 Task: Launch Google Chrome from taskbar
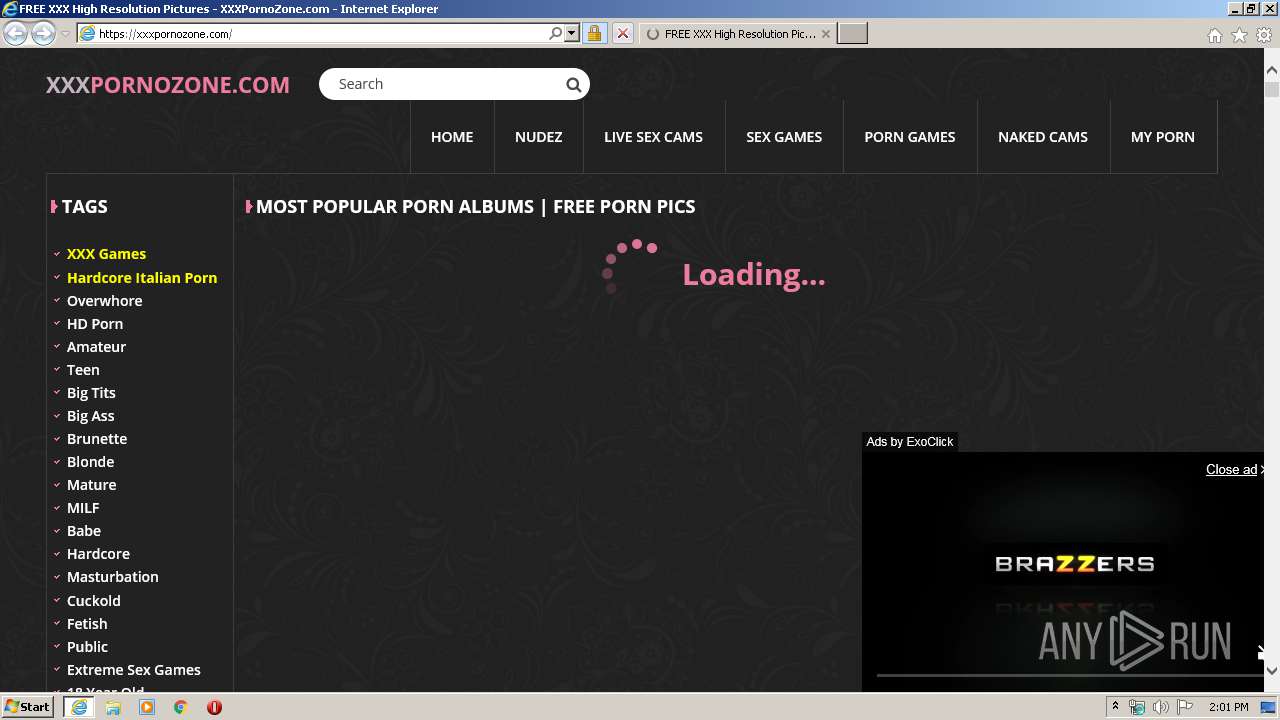(x=181, y=707)
